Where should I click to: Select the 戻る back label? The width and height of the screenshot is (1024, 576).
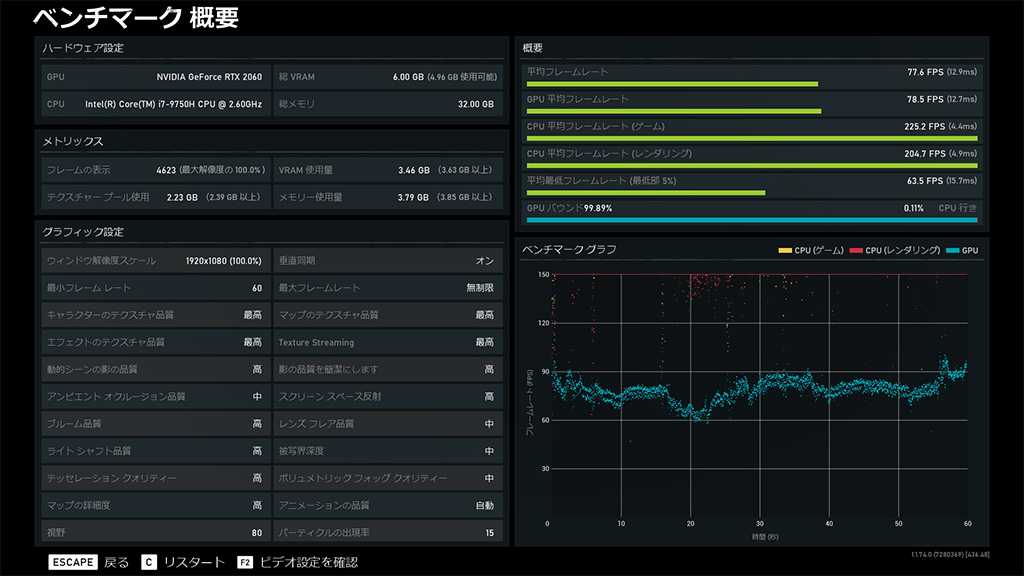[117, 562]
